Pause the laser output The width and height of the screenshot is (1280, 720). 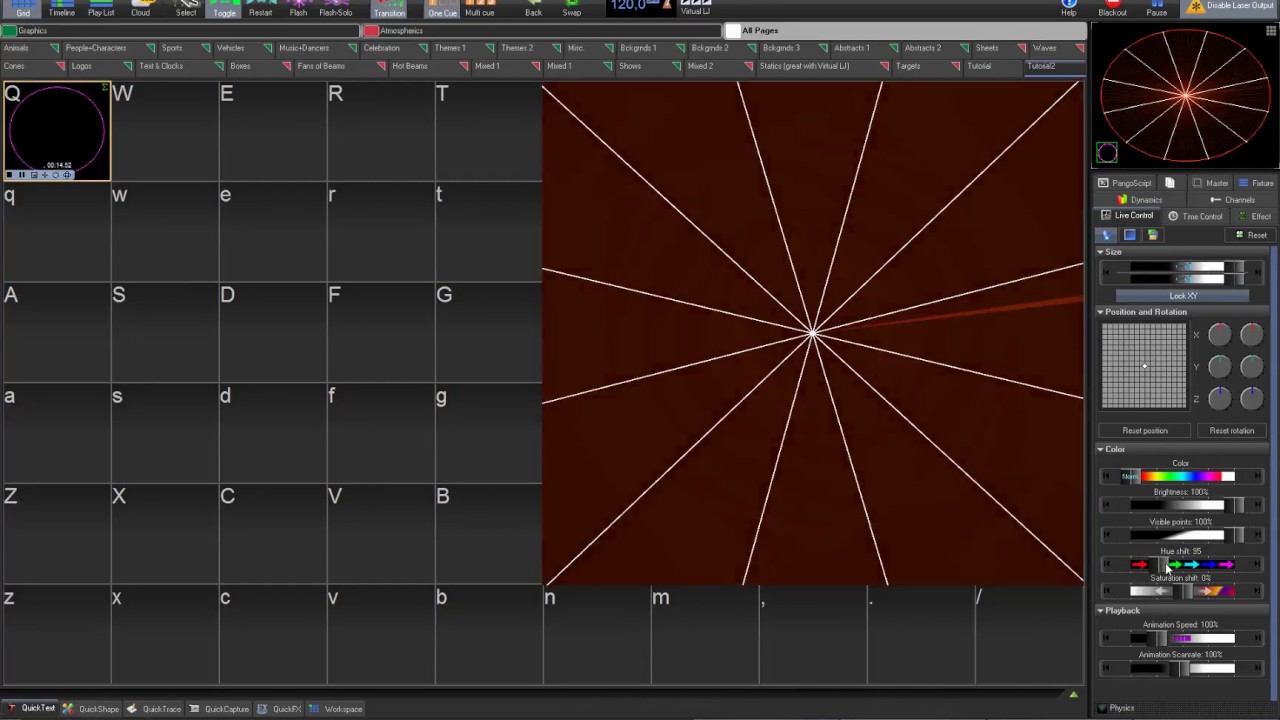[1156, 9]
